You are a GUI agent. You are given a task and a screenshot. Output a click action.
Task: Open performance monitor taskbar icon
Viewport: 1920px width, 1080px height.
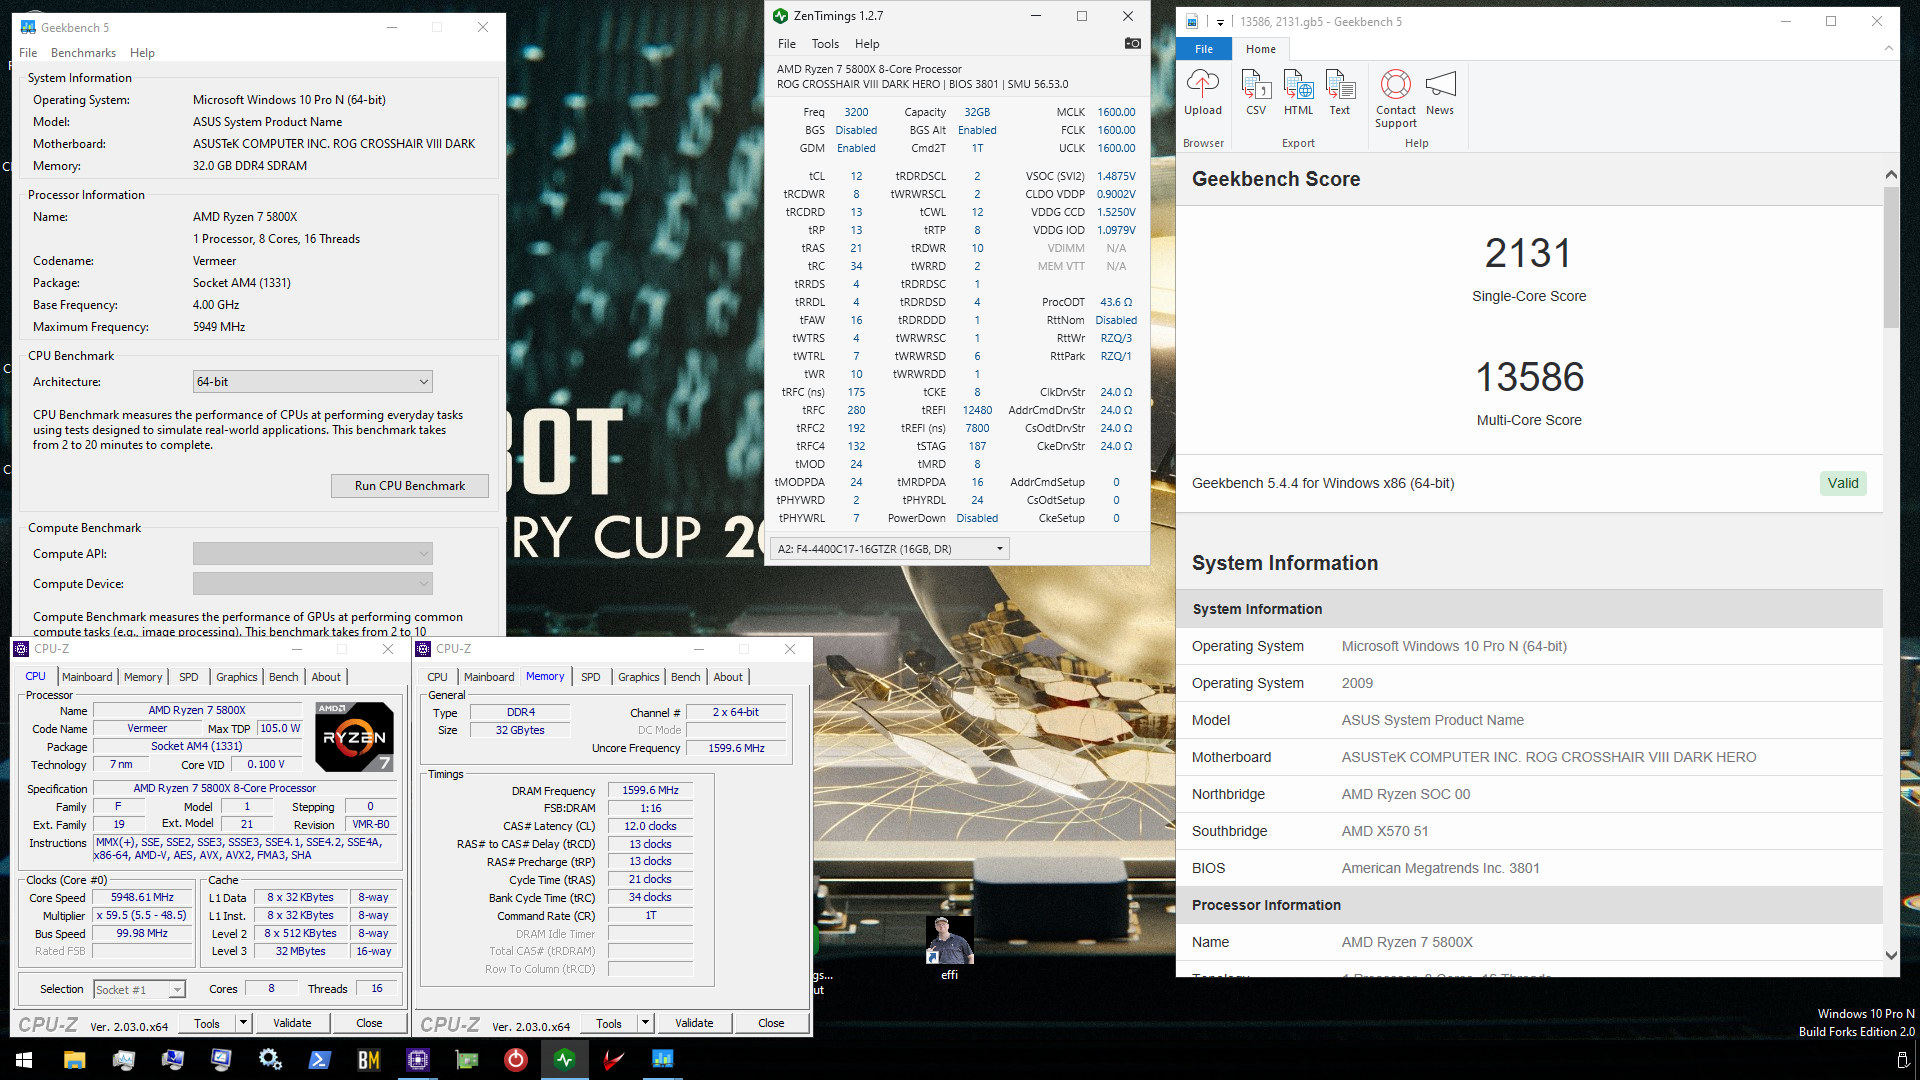click(123, 1060)
